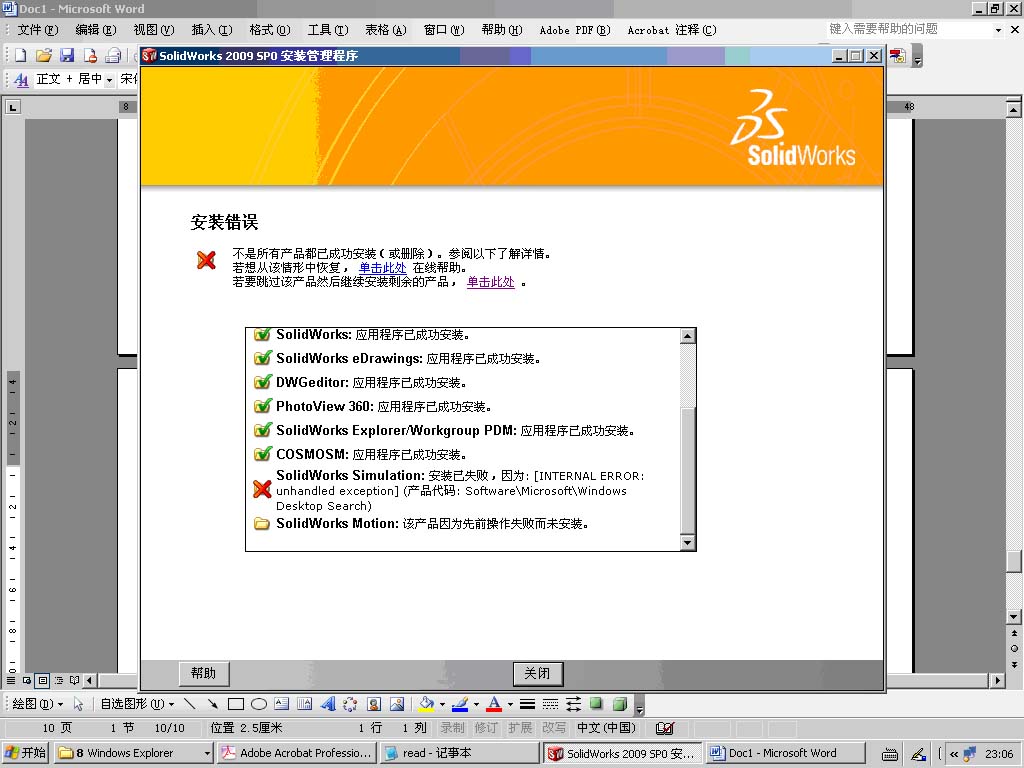Click the 中文(中国) language status
This screenshot has width=1024, height=768.
605,728
